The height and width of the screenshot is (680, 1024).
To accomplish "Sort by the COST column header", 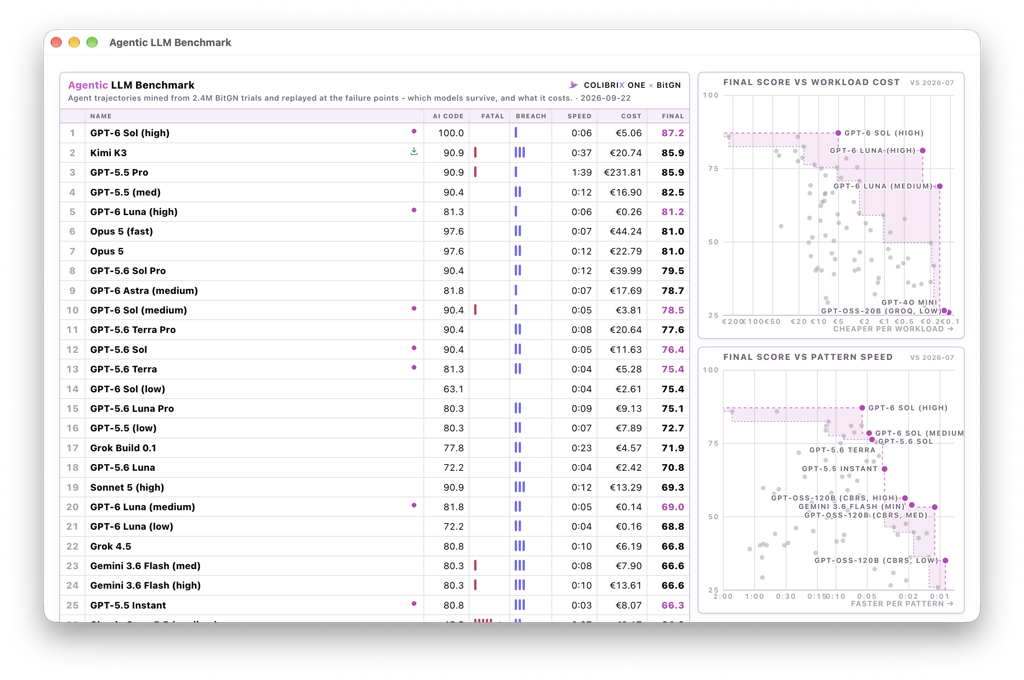I will (x=631, y=116).
